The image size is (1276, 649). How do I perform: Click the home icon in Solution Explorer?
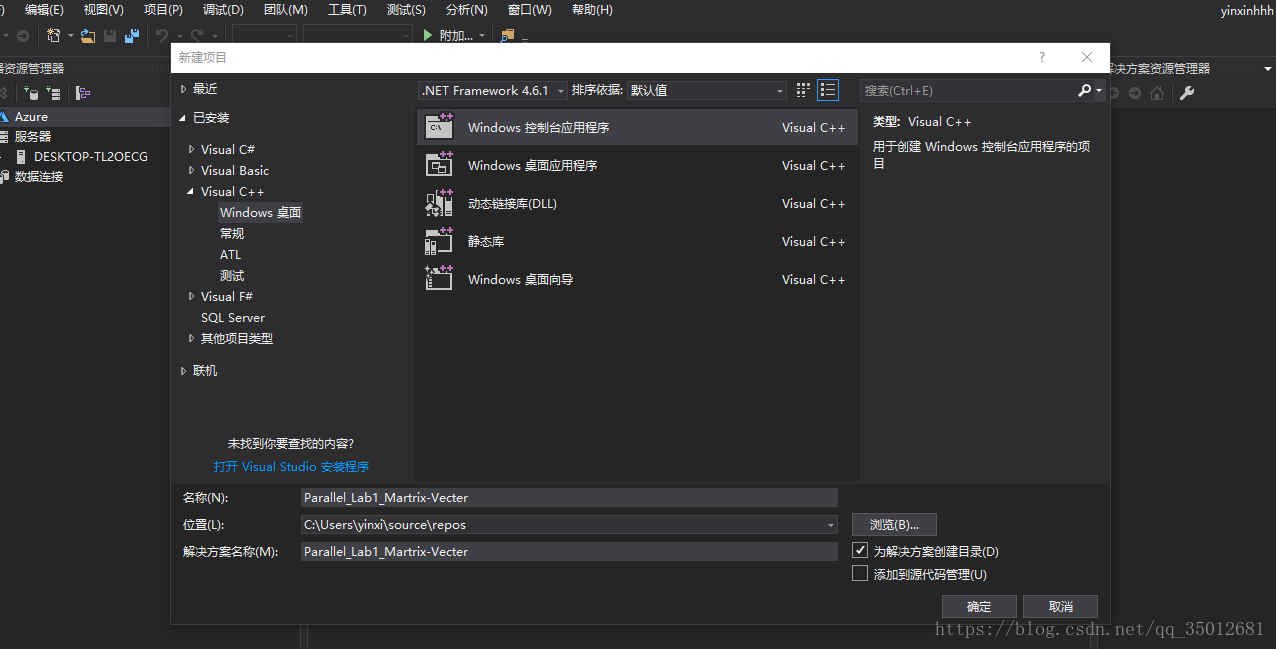pos(1157,93)
